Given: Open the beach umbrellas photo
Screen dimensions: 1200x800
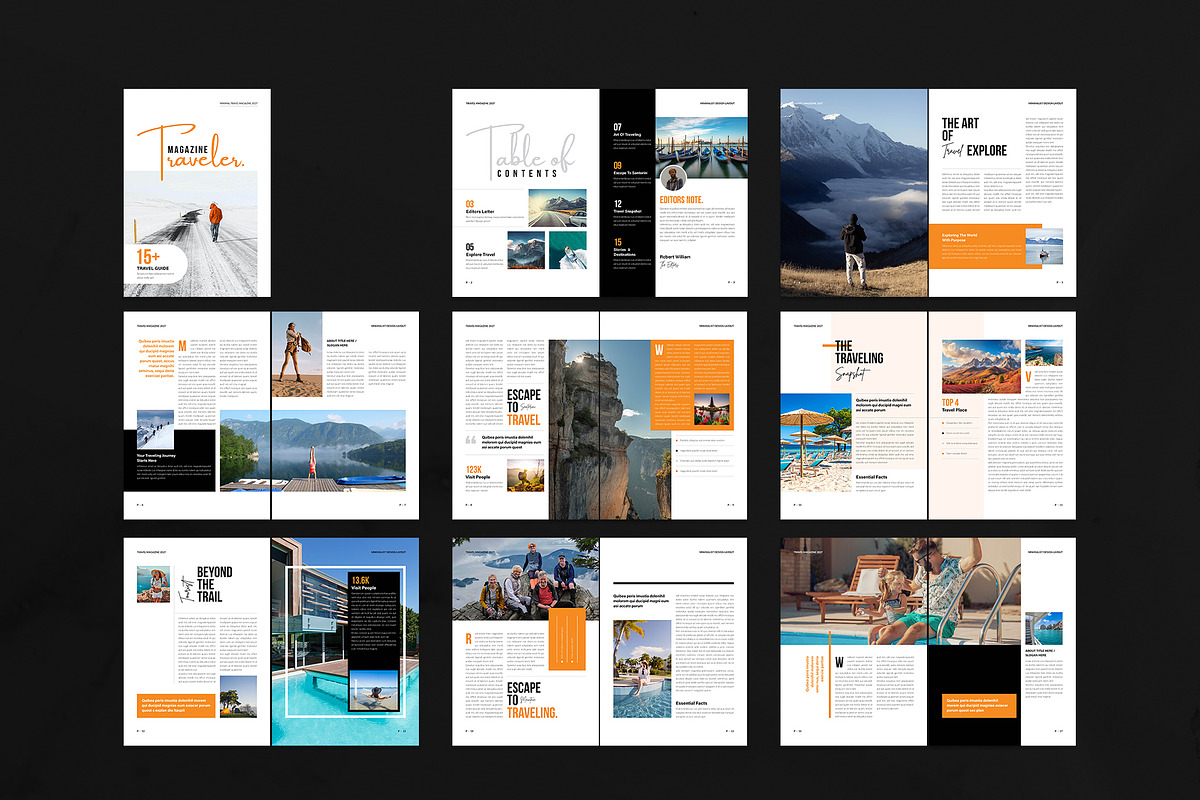Looking at the screenshot, I should 815,442.
